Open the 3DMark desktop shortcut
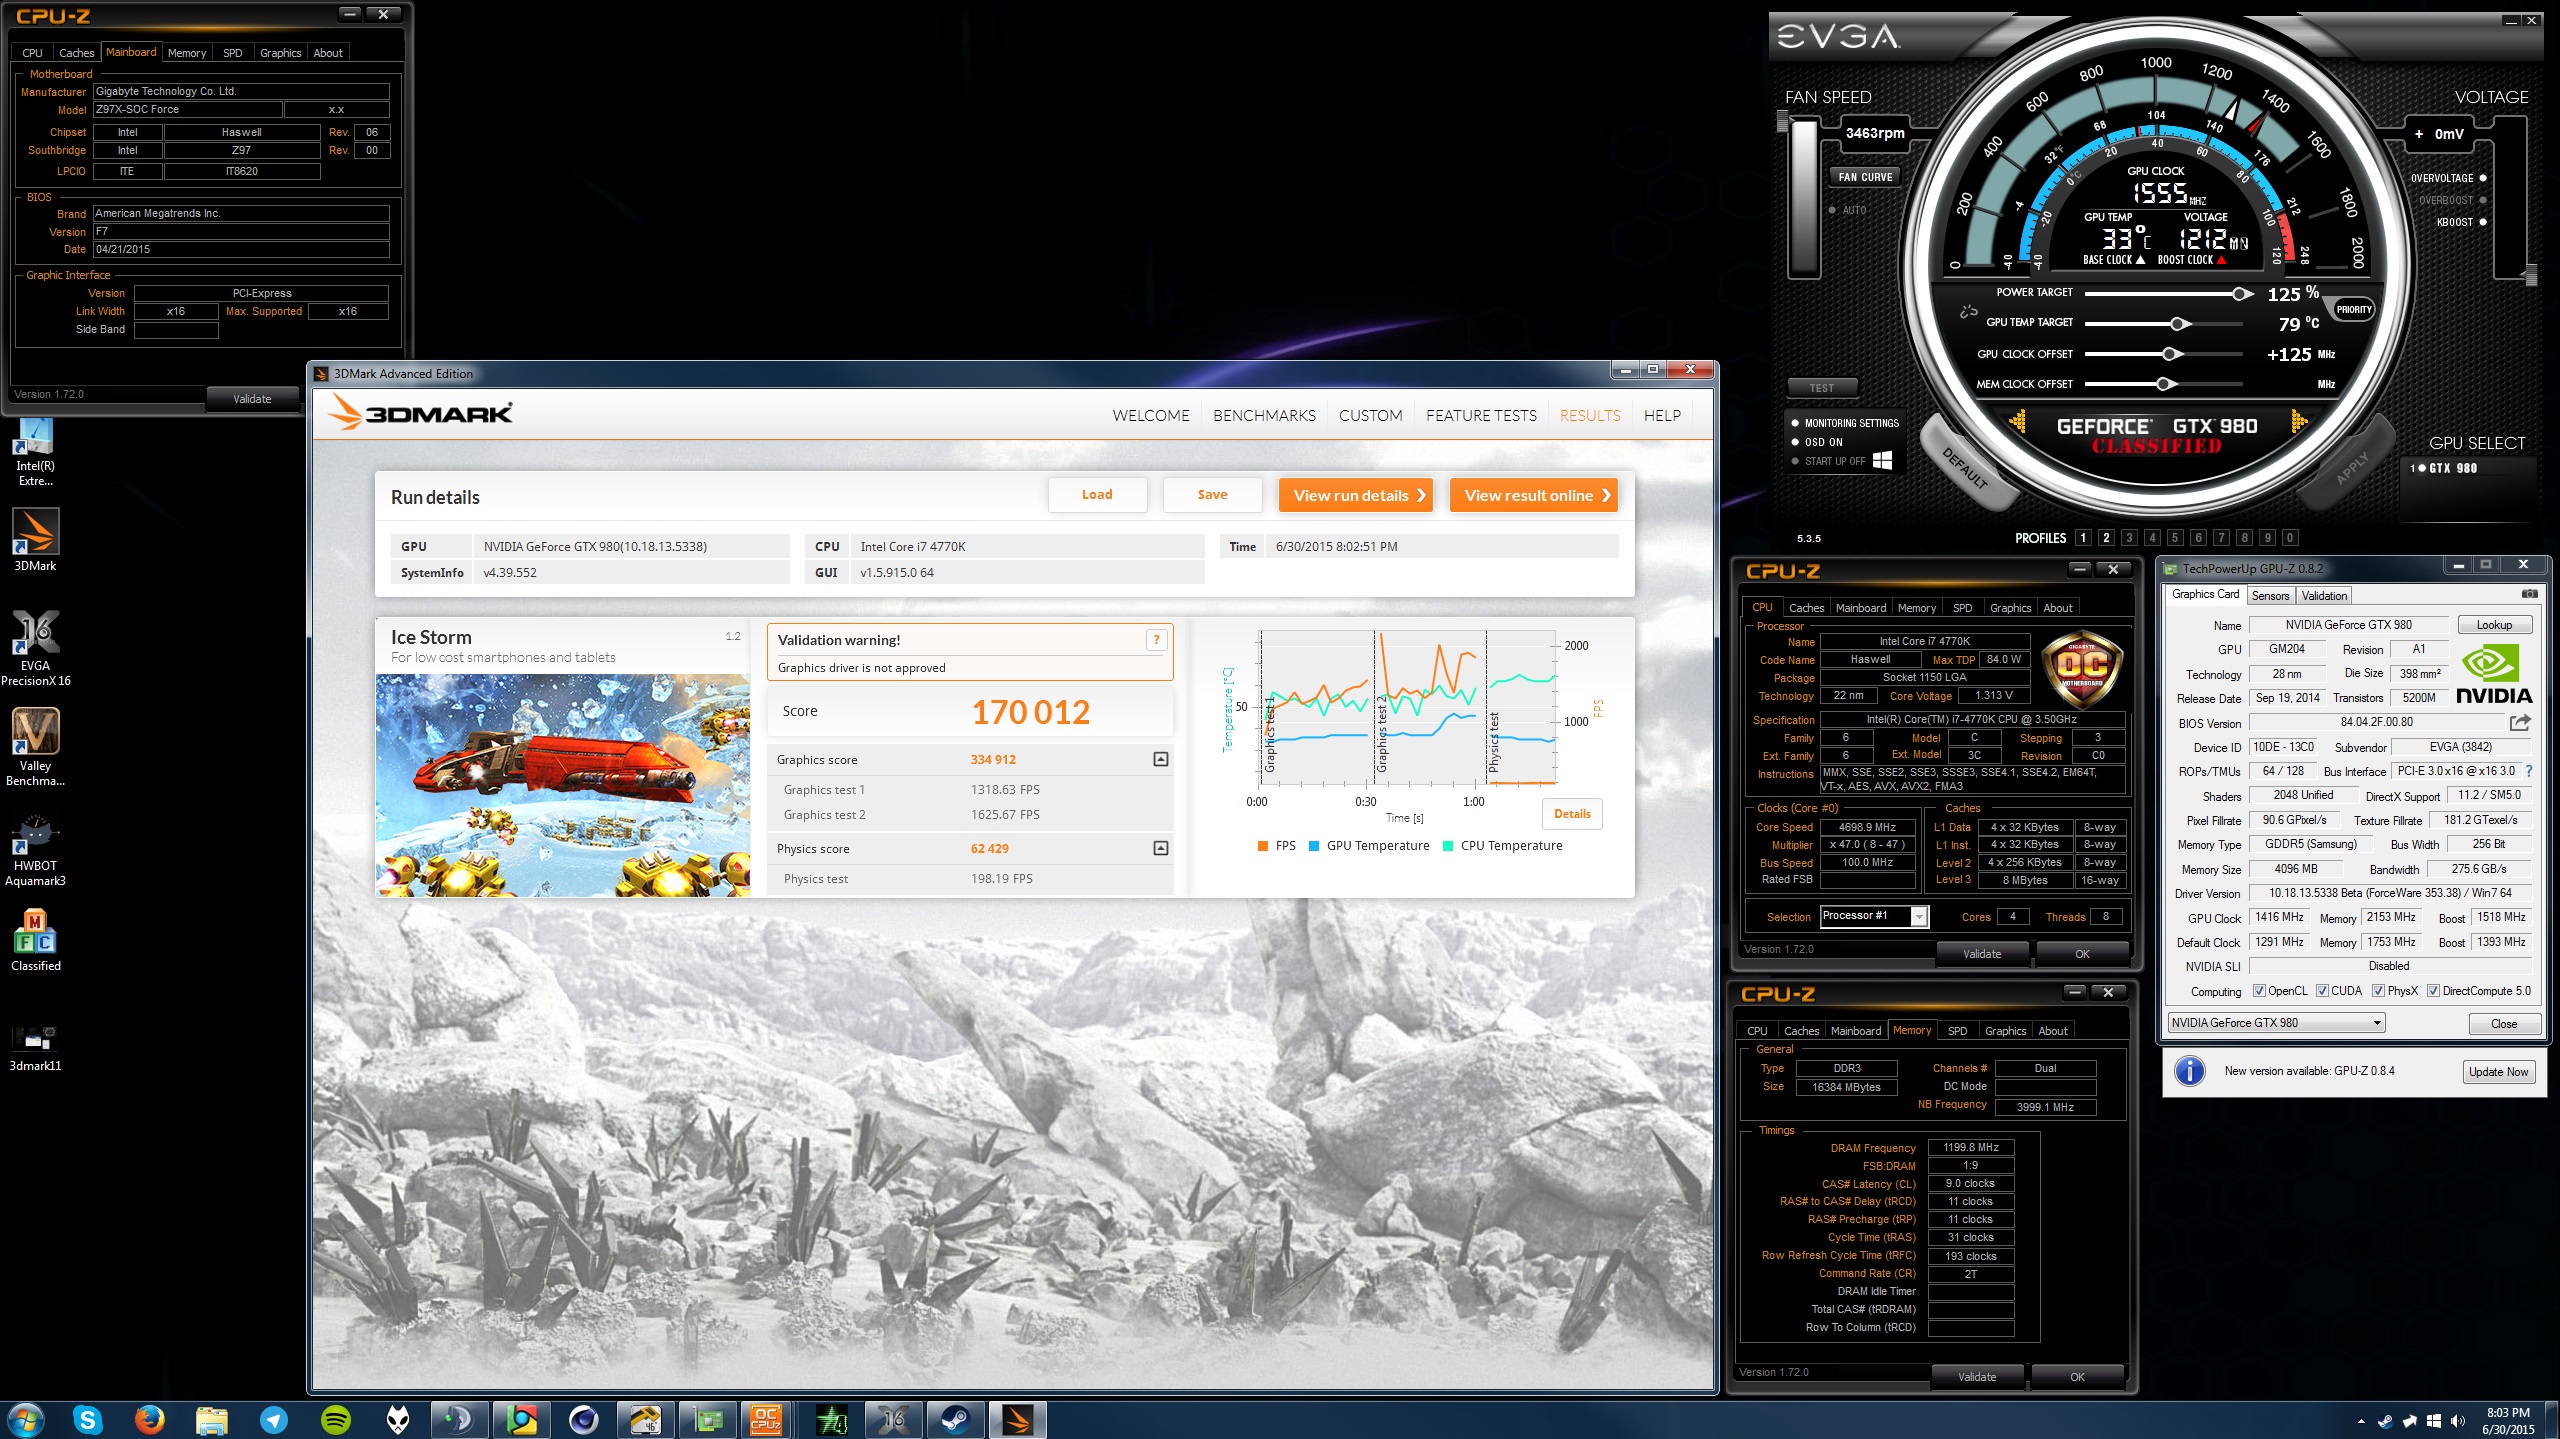 tap(36, 540)
